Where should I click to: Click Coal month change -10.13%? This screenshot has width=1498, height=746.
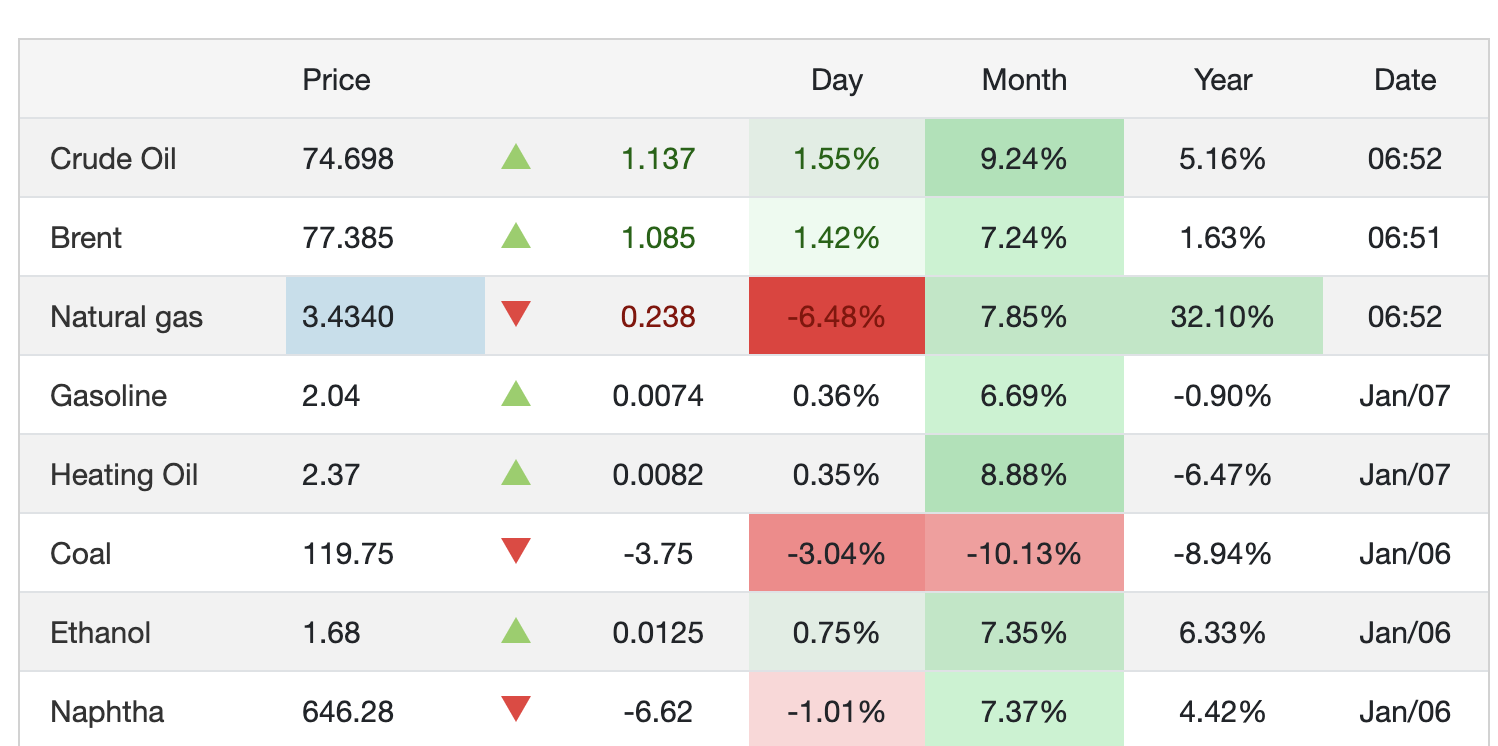coord(1024,554)
